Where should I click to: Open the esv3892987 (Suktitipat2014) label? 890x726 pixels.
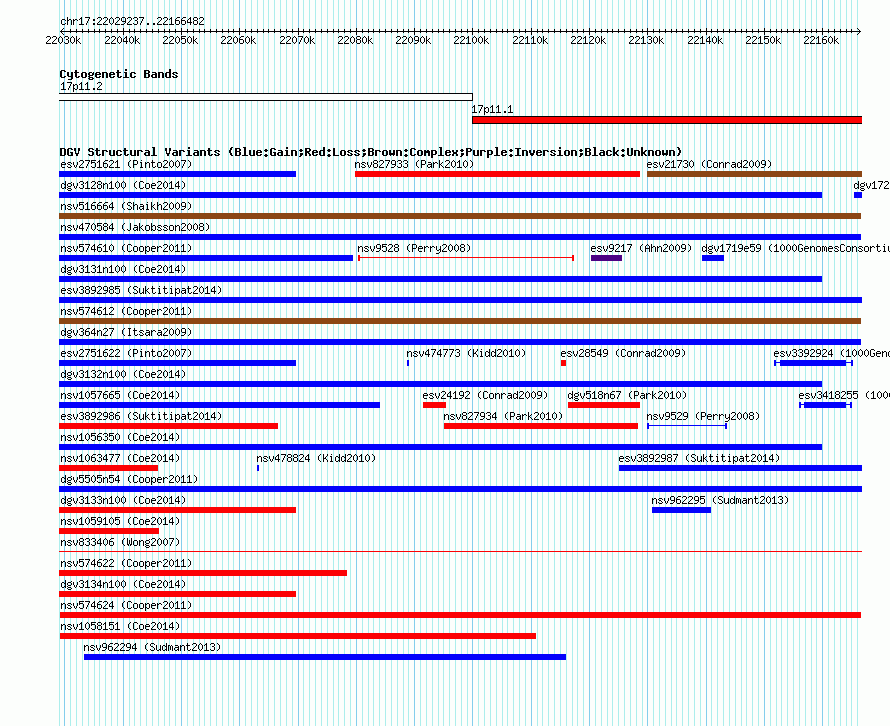(699, 458)
